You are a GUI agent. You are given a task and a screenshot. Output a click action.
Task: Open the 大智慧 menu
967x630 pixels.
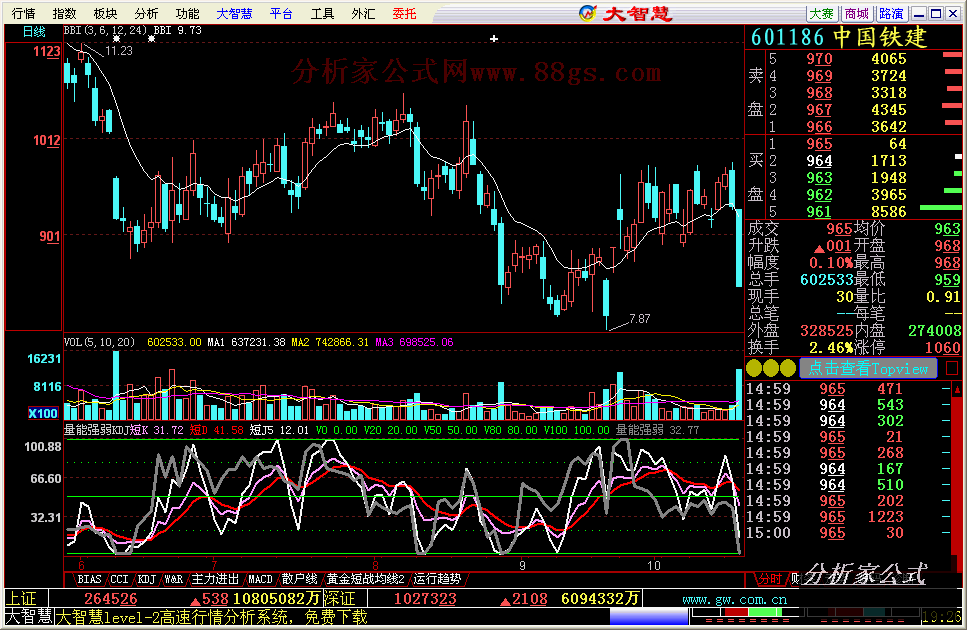coord(234,13)
